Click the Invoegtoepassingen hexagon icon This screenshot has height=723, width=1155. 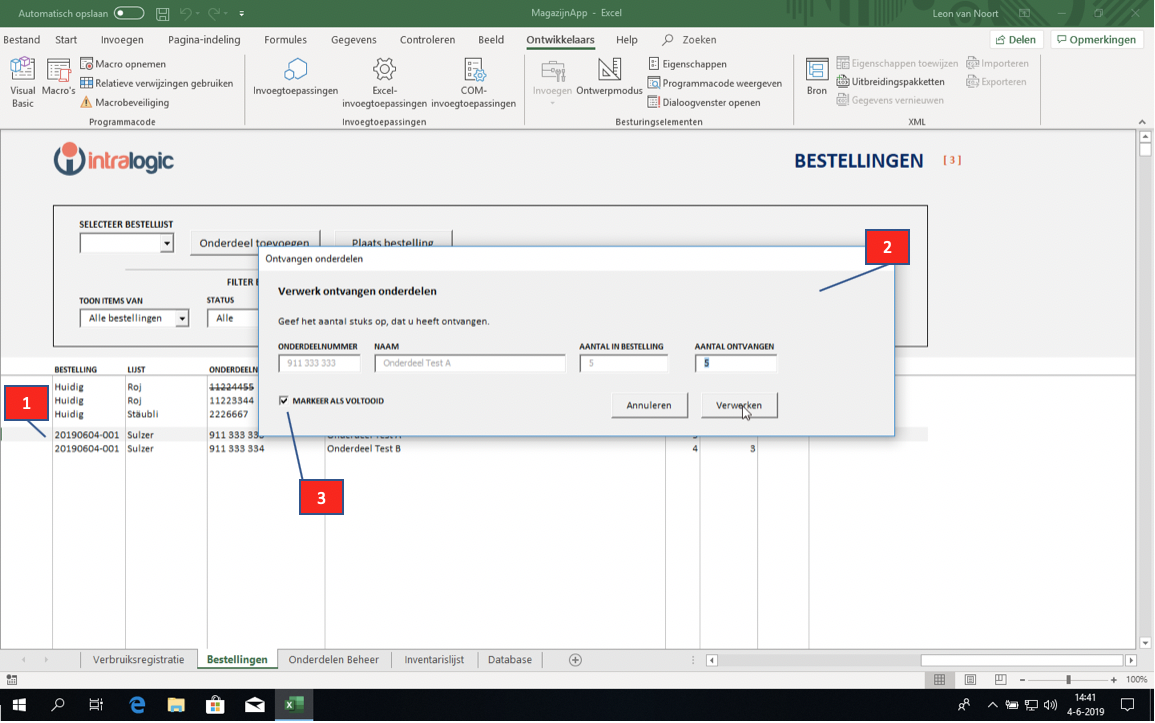click(x=295, y=69)
